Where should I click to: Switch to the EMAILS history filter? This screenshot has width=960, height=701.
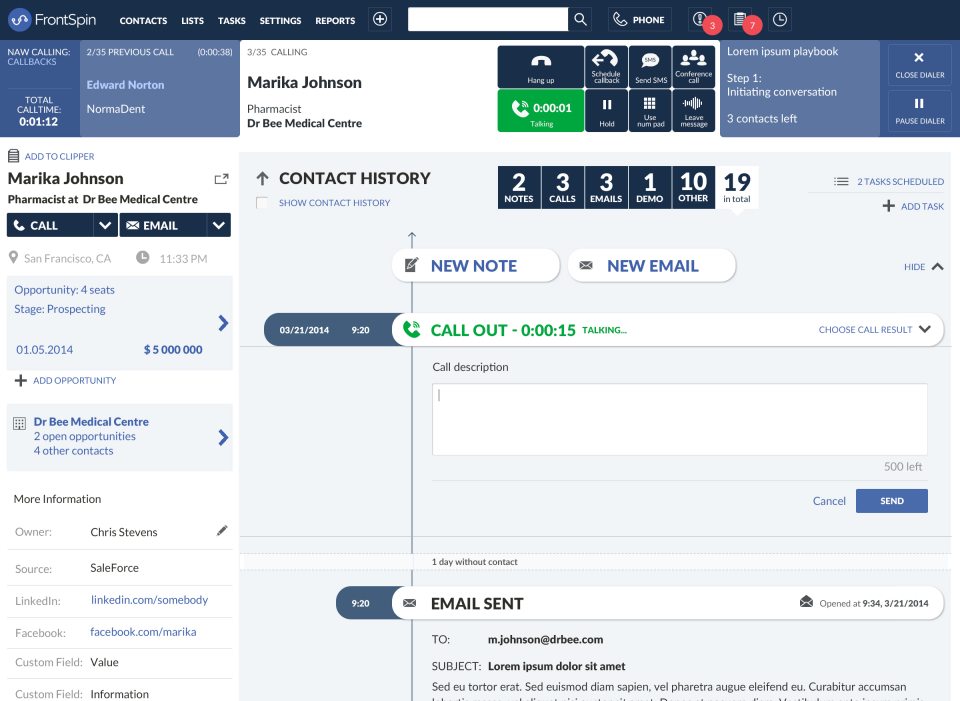click(x=606, y=187)
